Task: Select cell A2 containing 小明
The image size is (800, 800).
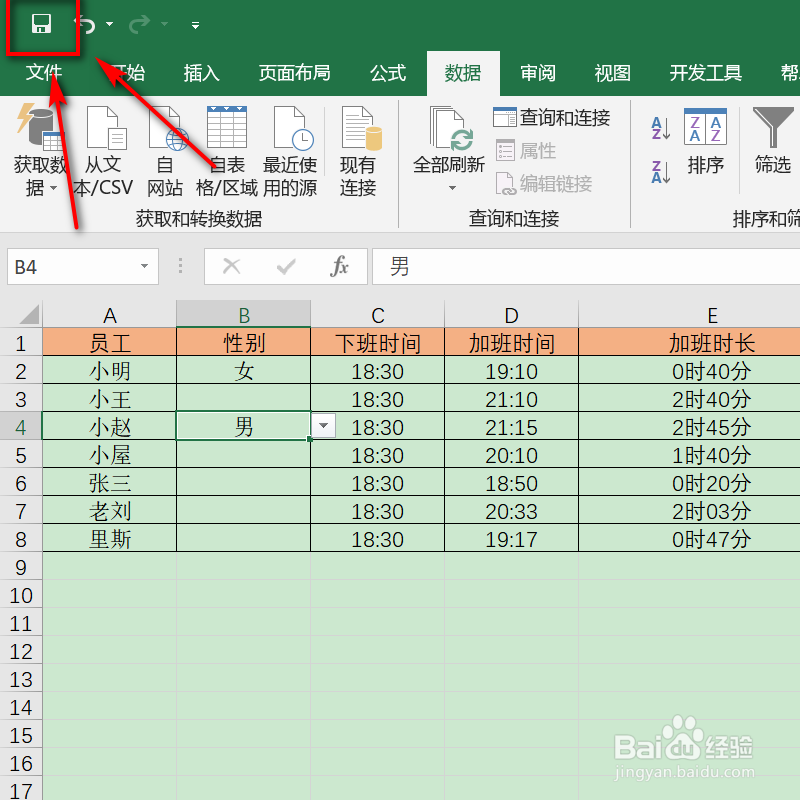Action: click(110, 371)
